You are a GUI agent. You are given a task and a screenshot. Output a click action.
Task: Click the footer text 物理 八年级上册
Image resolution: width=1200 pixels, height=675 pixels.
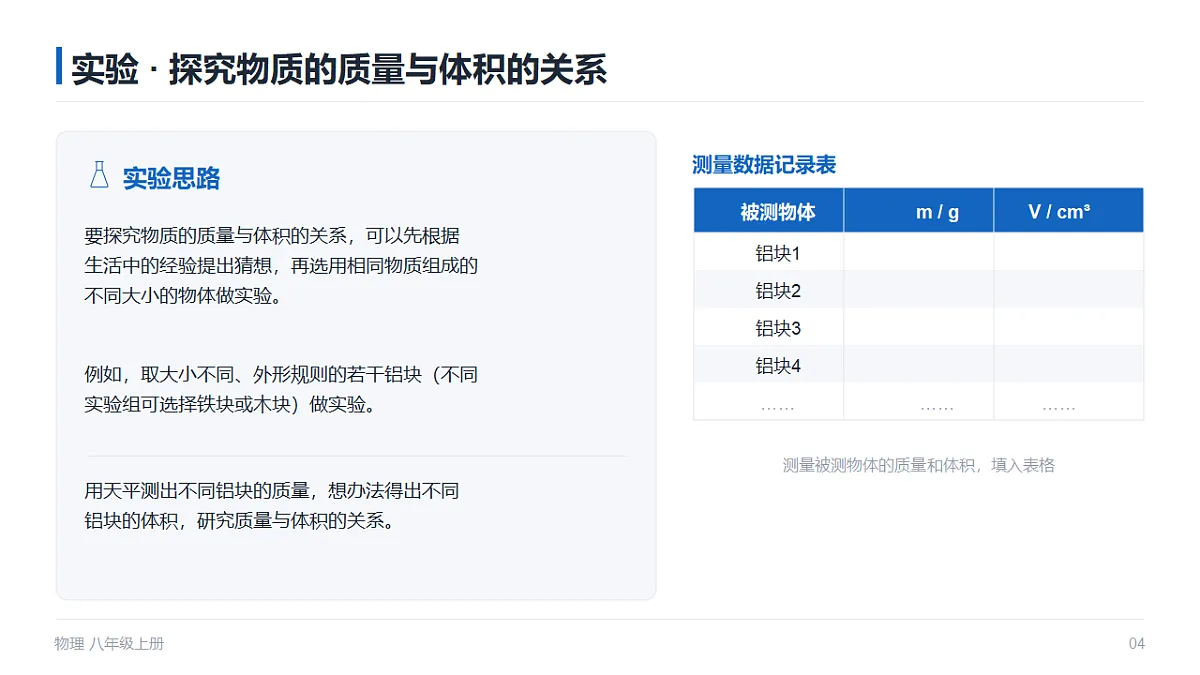click(x=109, y=644)
